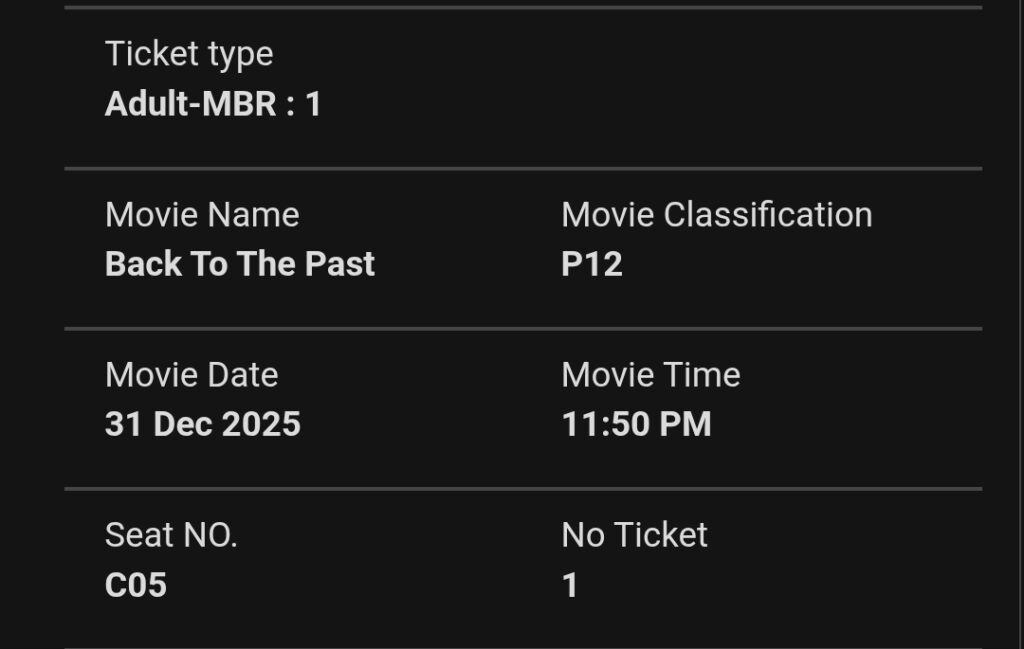Click the divider line below Adult-MBR row
The image size is (1024, 649).
click(x=523, y=169)
